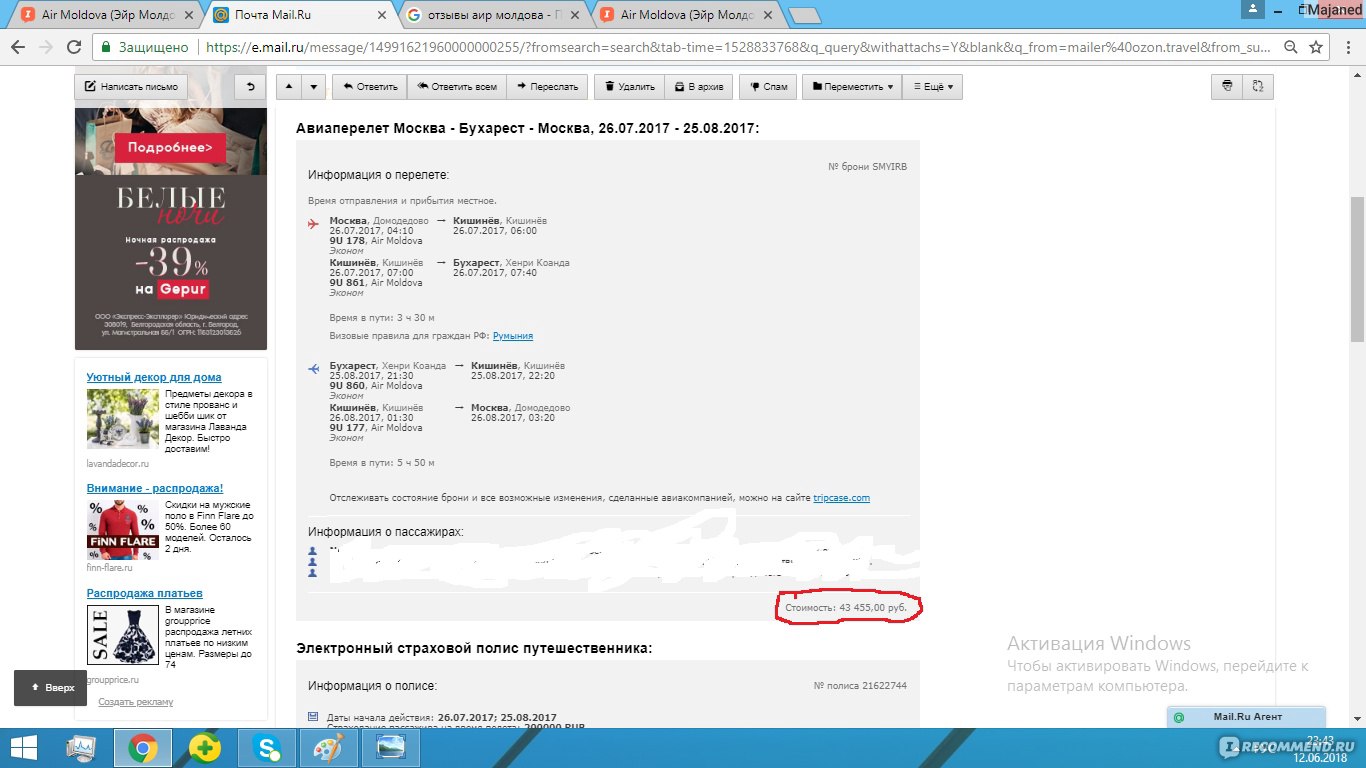
Task: Click Стоимость: 43 455,00 руб. text
Action: (x=848, y=606)
